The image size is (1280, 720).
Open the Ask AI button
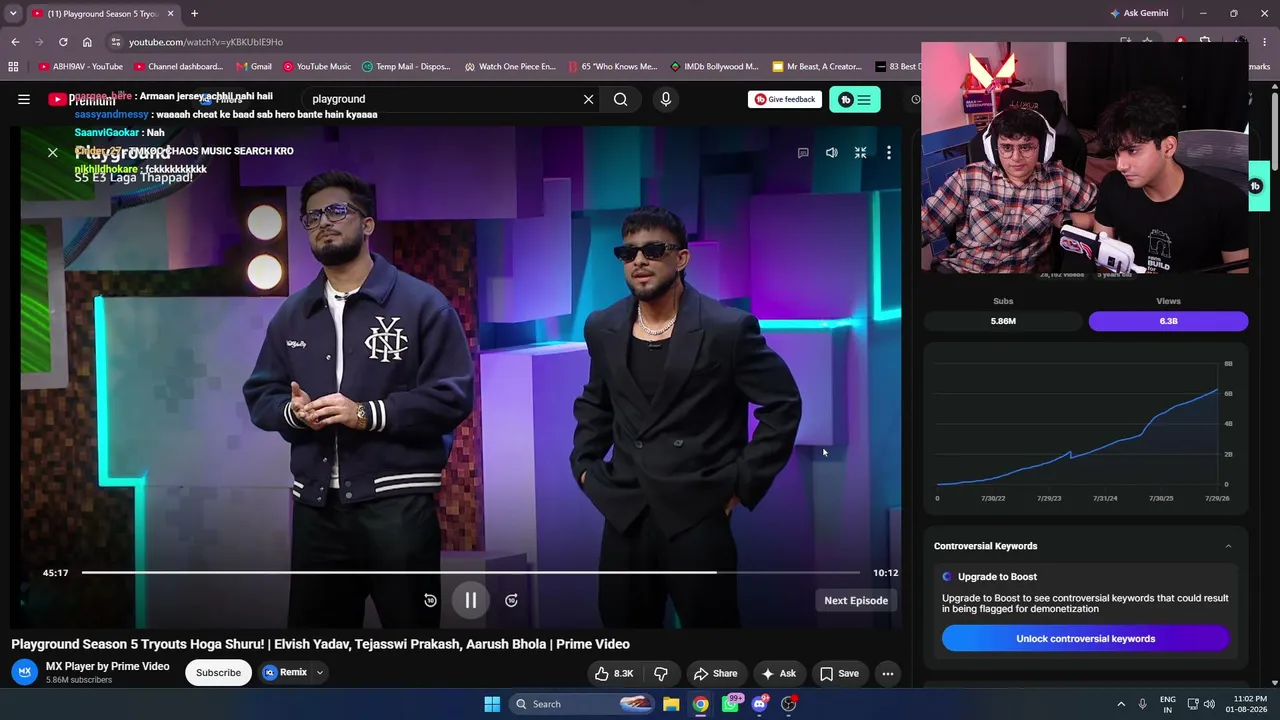[778, 673]
